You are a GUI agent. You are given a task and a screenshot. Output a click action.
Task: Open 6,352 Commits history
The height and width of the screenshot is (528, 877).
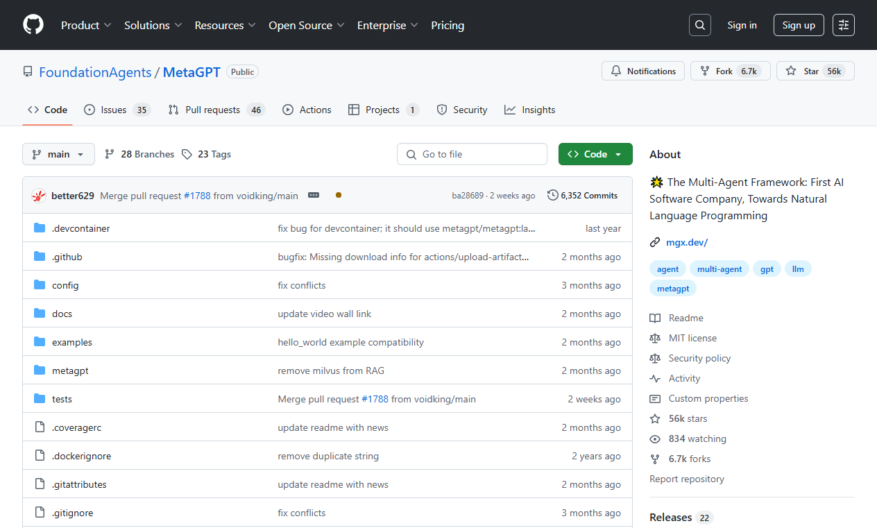pyautogui.click(x=582, y=195)
